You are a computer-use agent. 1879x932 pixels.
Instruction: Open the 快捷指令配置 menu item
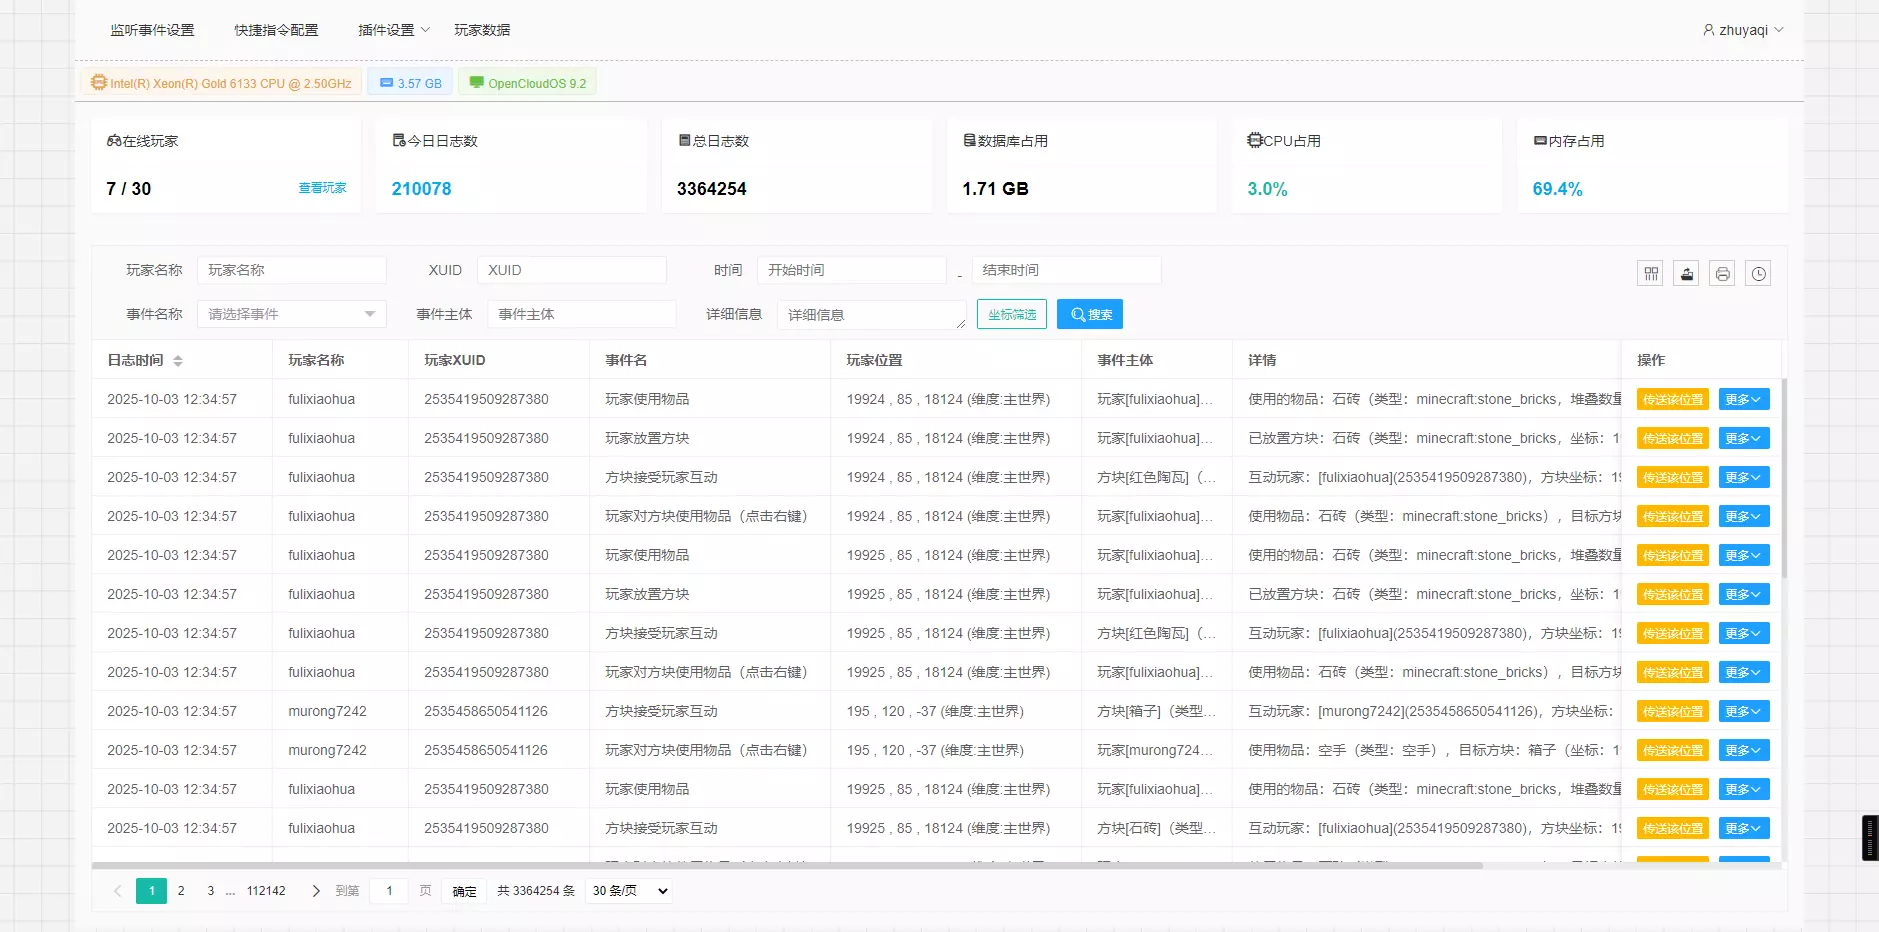276,30
